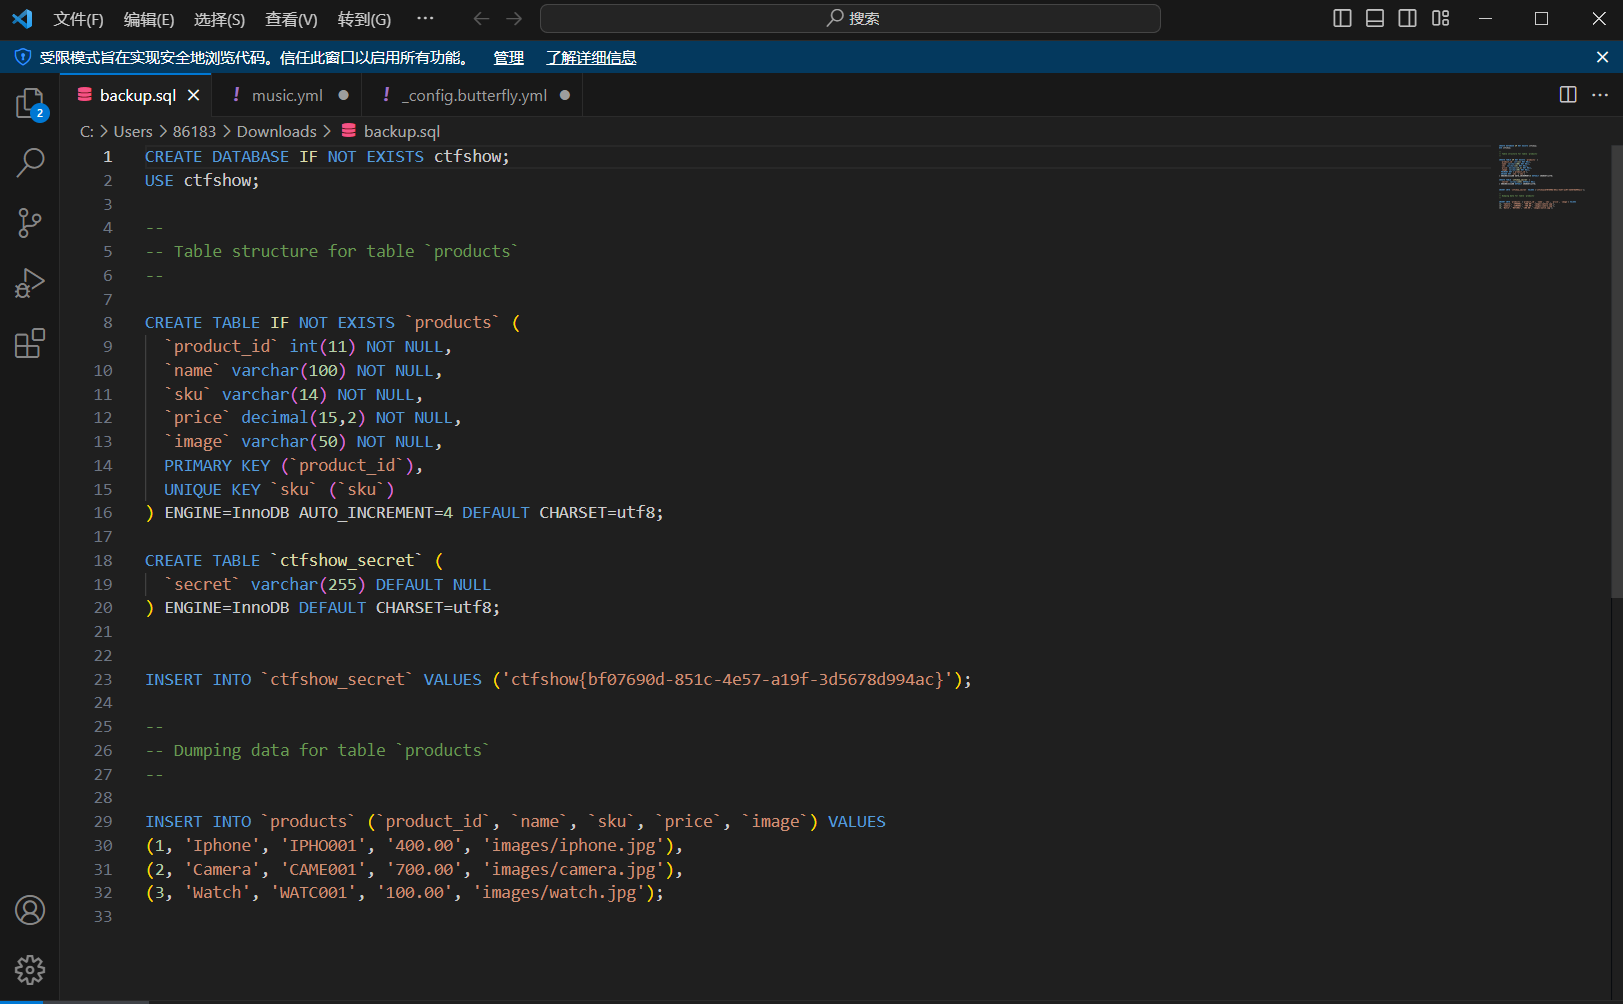Screen dimensions: 1623x1004
Task: Switch to the backup.sql tab
Action: coord(137,95)
